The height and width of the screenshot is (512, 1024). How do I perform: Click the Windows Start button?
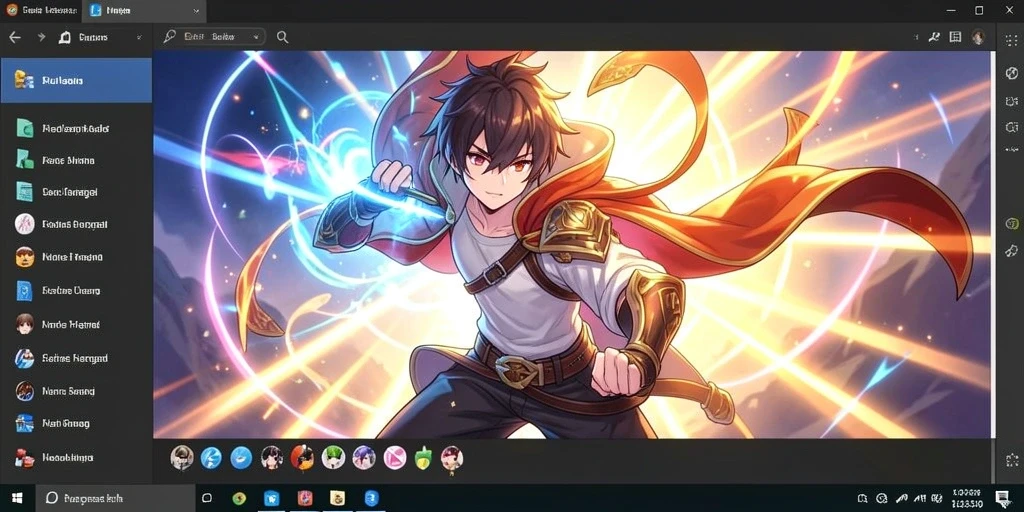[17, 498]
